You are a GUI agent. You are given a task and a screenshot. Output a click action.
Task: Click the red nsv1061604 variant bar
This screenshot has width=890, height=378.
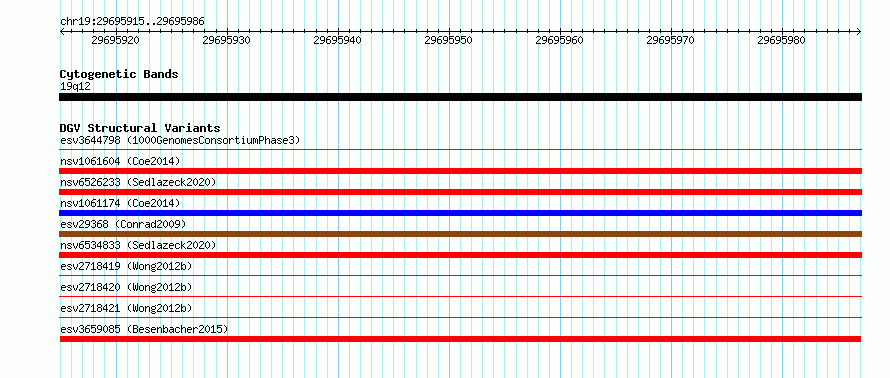click(x=460, y=171)
